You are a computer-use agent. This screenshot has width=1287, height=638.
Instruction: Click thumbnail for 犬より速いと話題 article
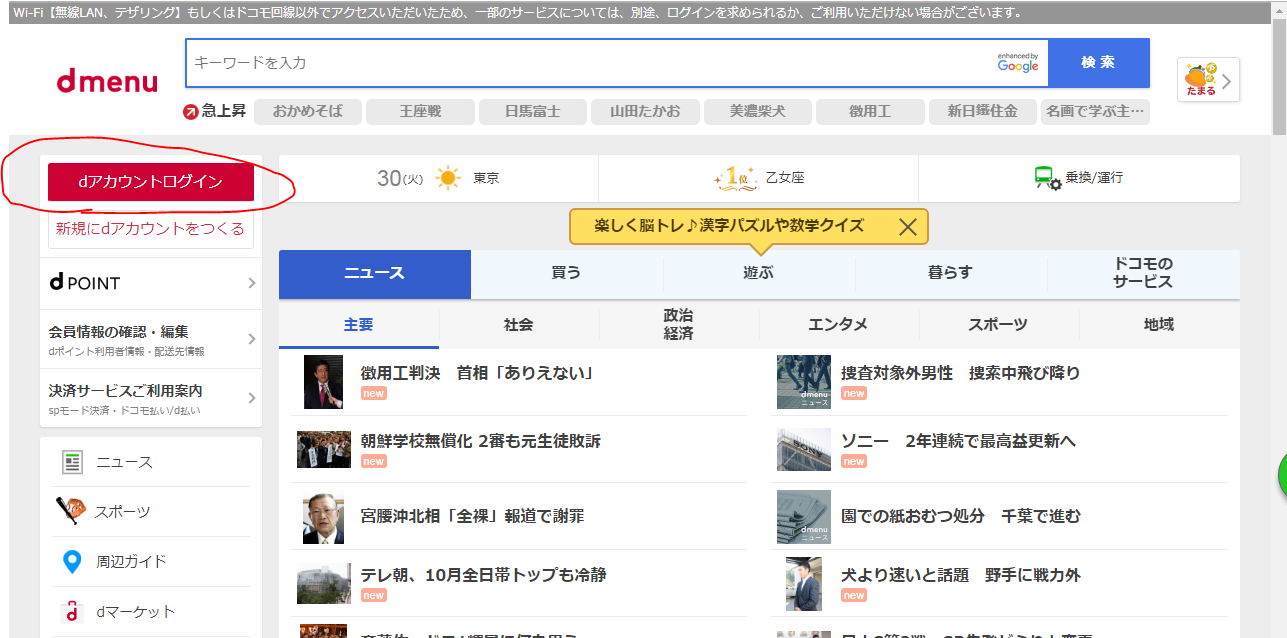pos(804,584)
